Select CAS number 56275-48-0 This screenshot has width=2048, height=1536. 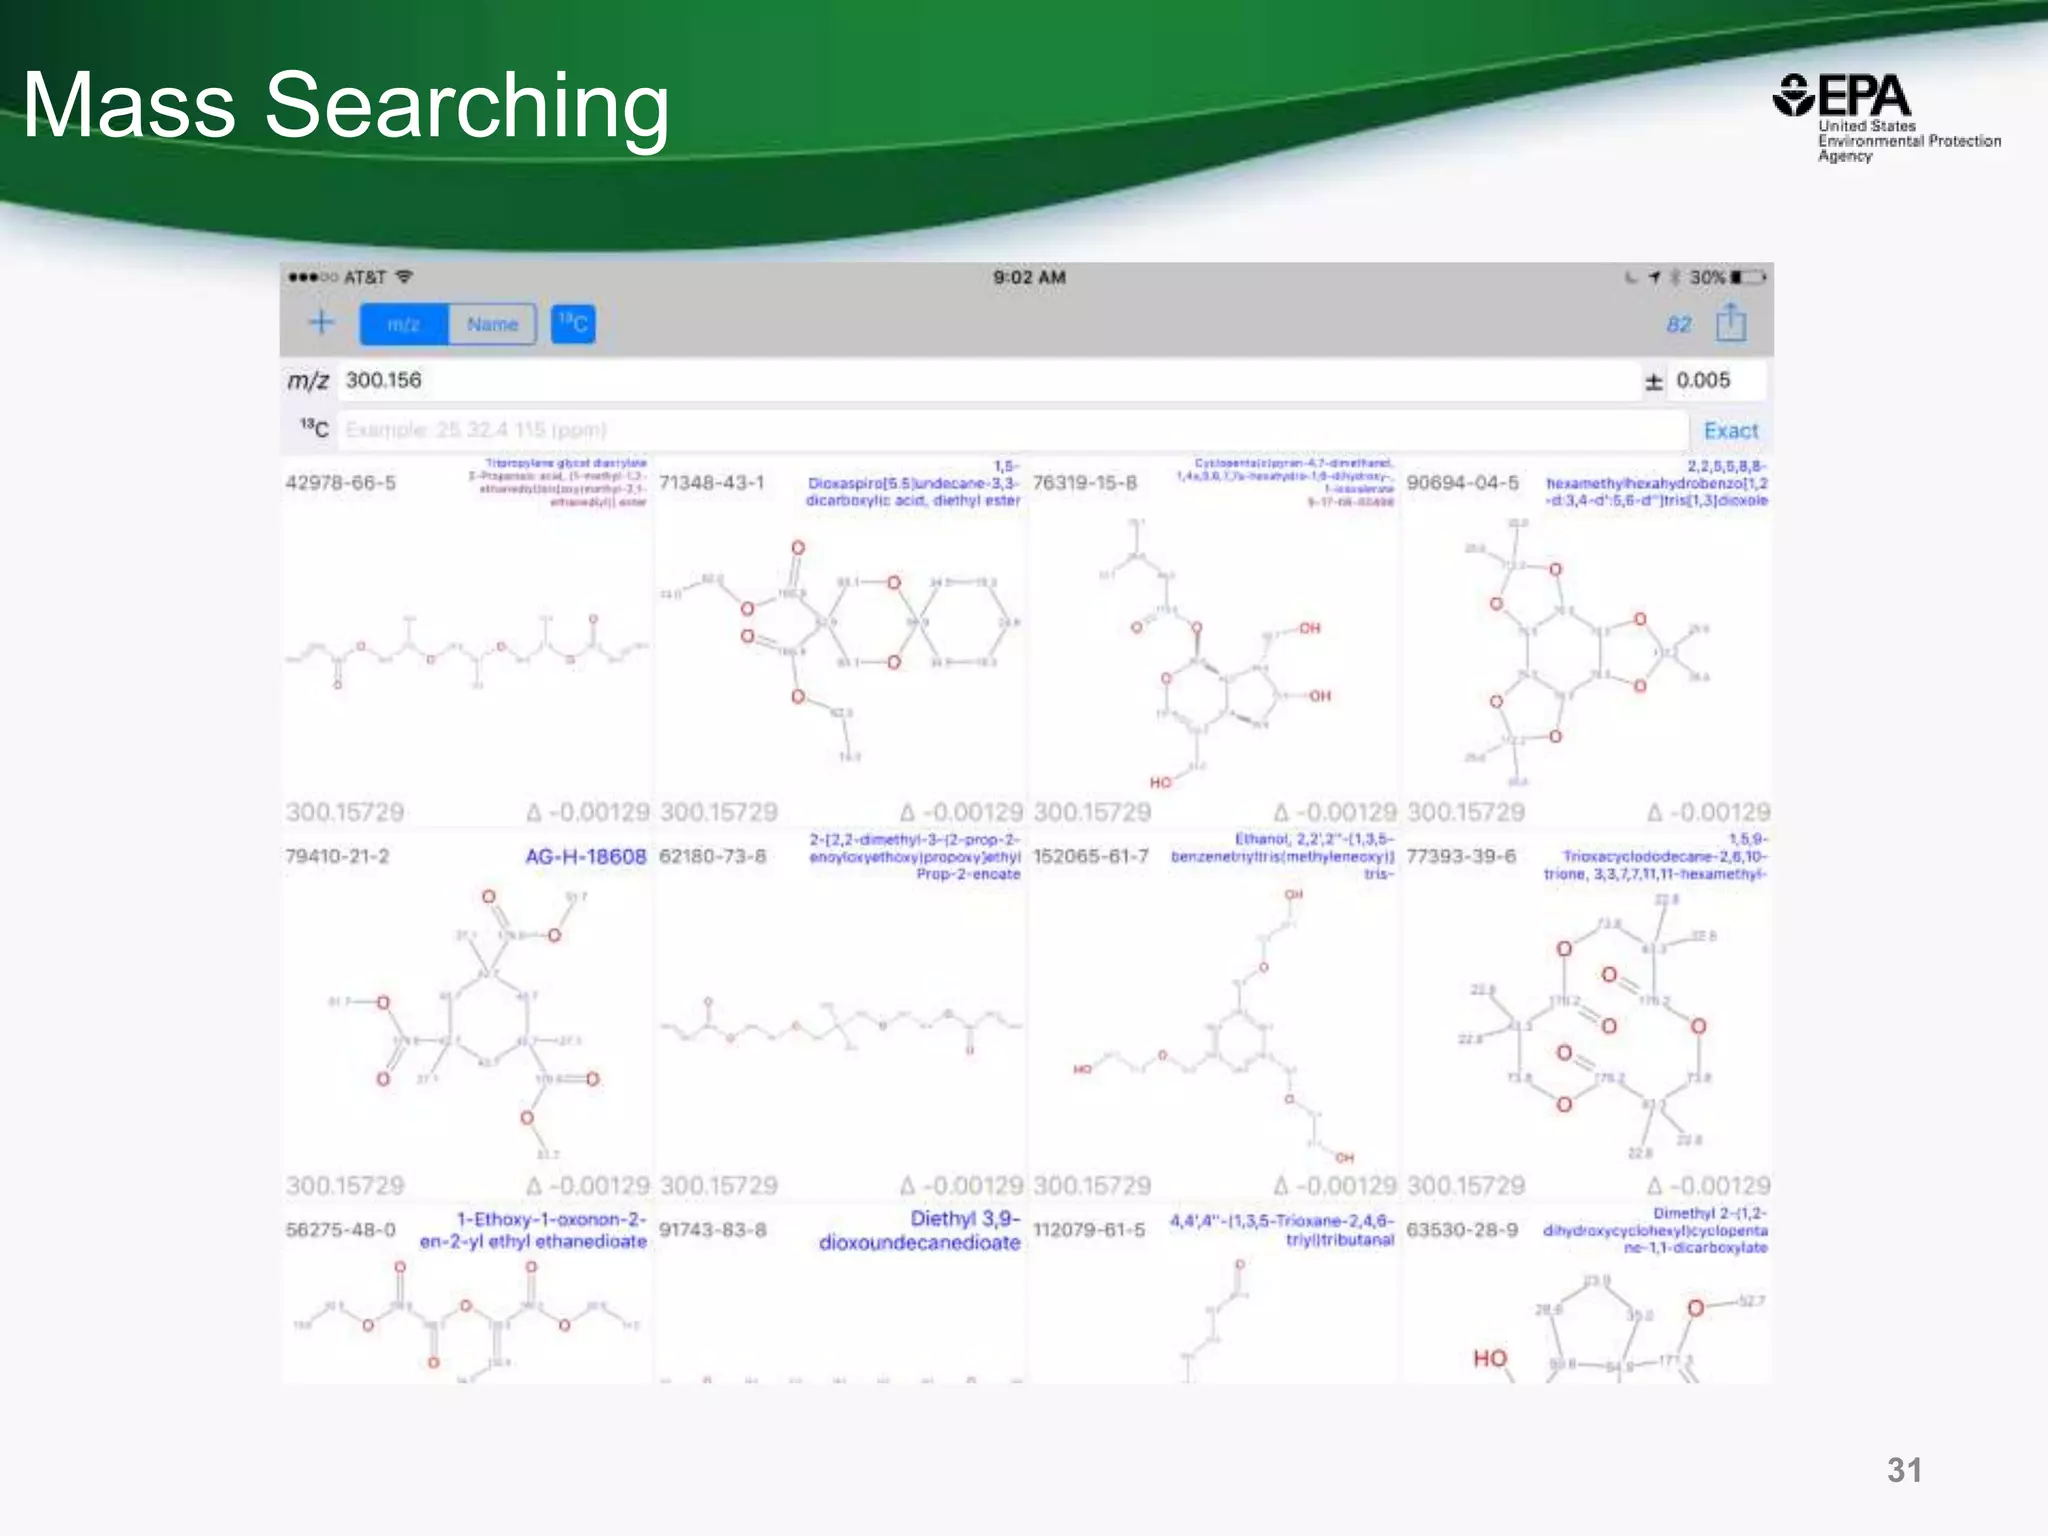pyautogui.click(x=341, y=1229)
